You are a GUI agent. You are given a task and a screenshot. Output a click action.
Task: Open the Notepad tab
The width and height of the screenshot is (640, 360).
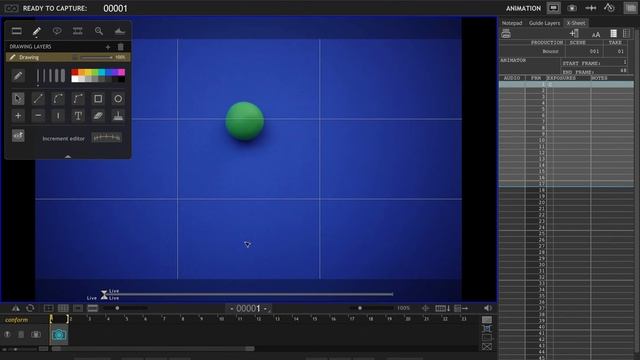pyautogui.click(x=512, y=23)
